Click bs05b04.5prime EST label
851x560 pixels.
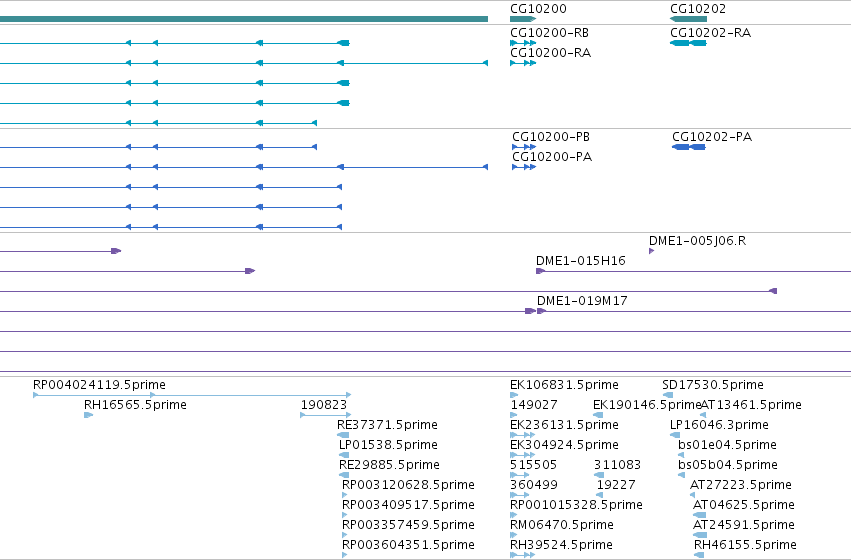pyautogui.click(x=728, y=465)
